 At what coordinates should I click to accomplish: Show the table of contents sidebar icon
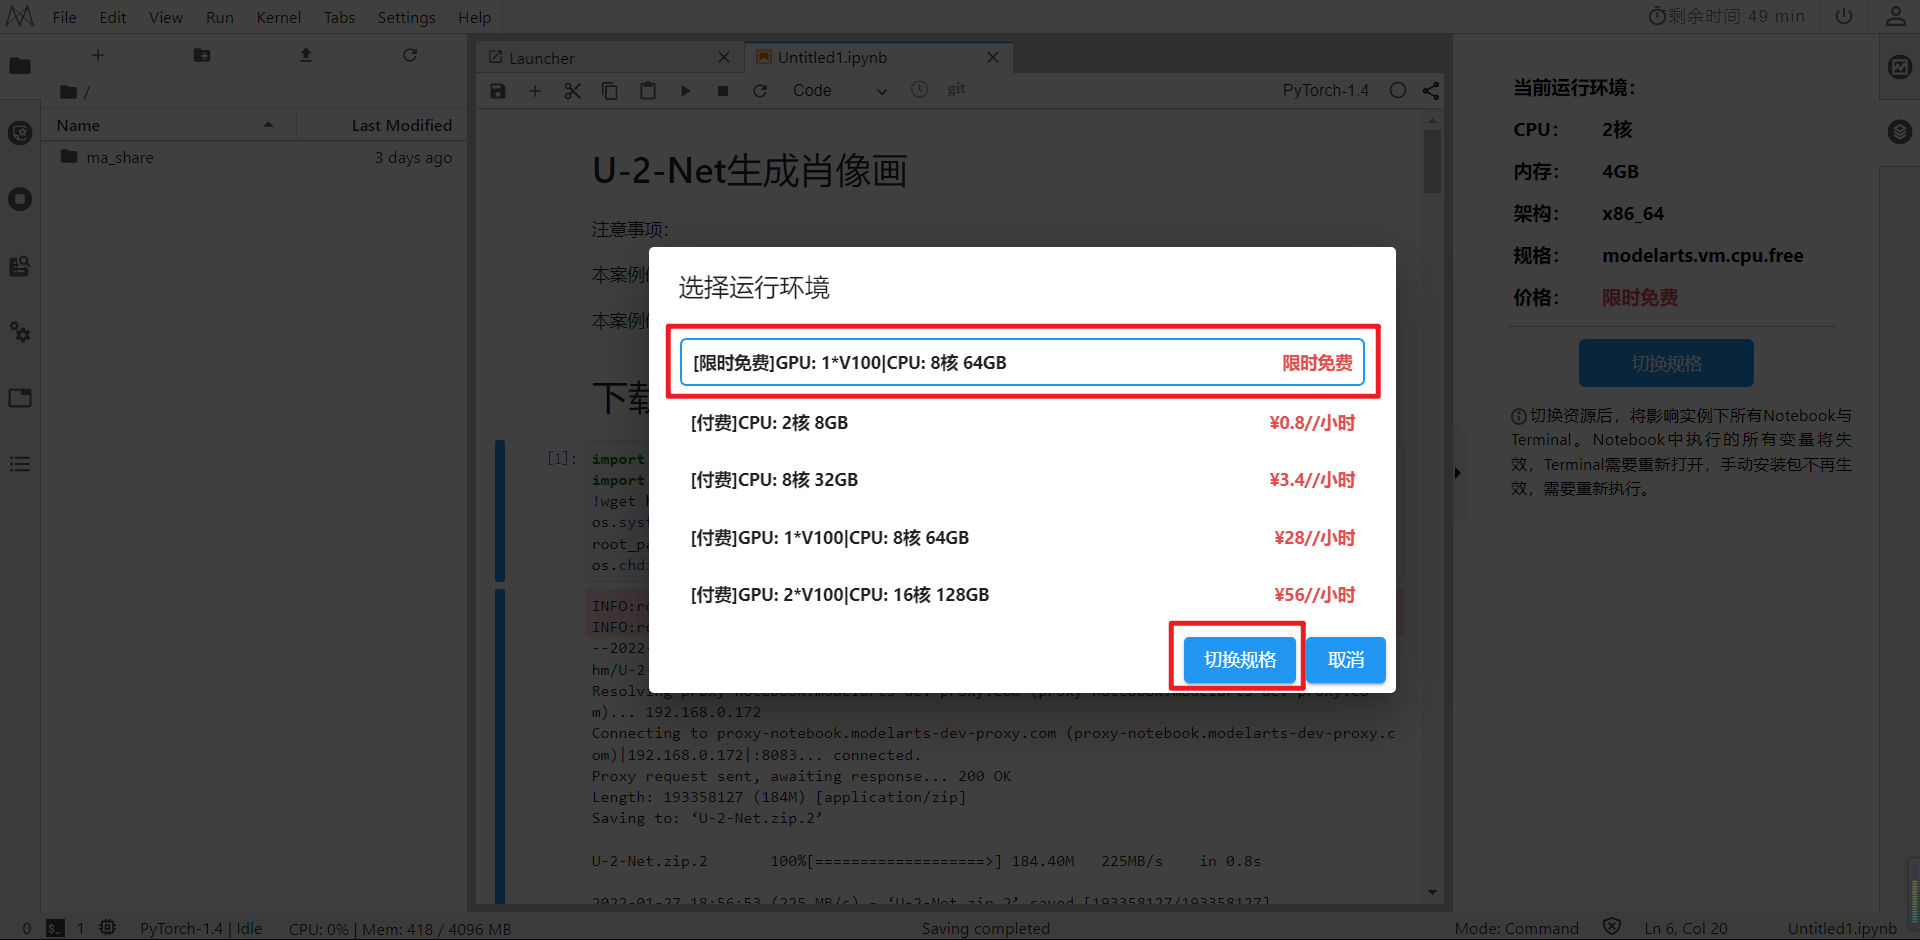point(20,464)
